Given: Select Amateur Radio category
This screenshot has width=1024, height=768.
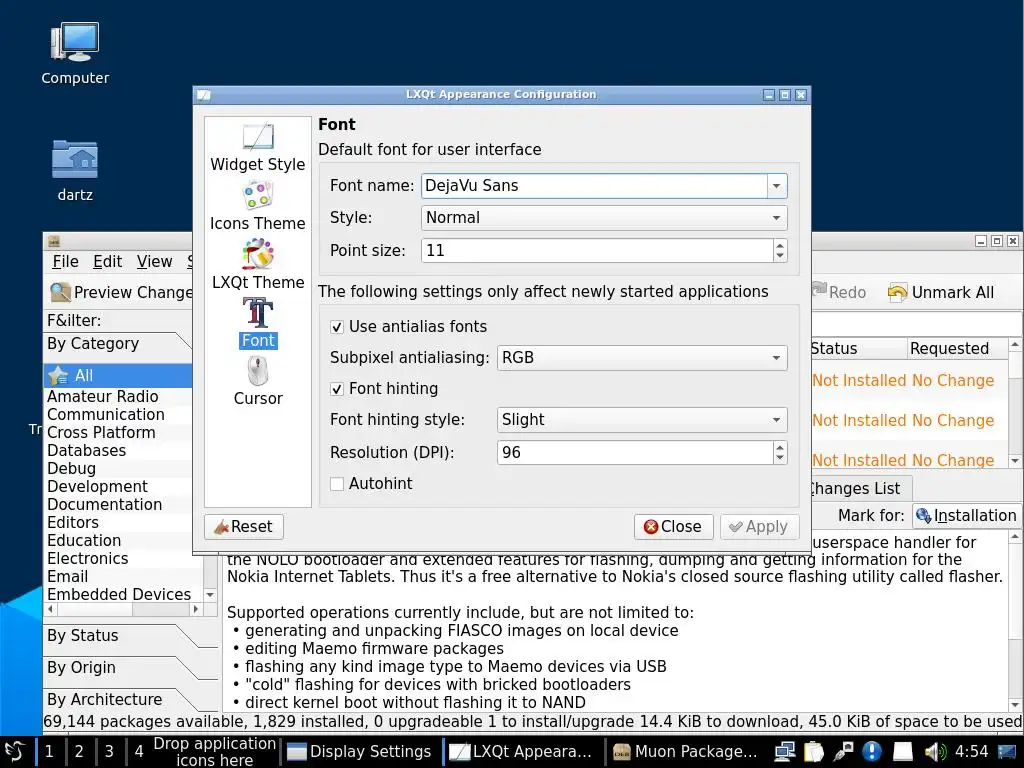Looking at the screenshot, I should coord(103,396).
